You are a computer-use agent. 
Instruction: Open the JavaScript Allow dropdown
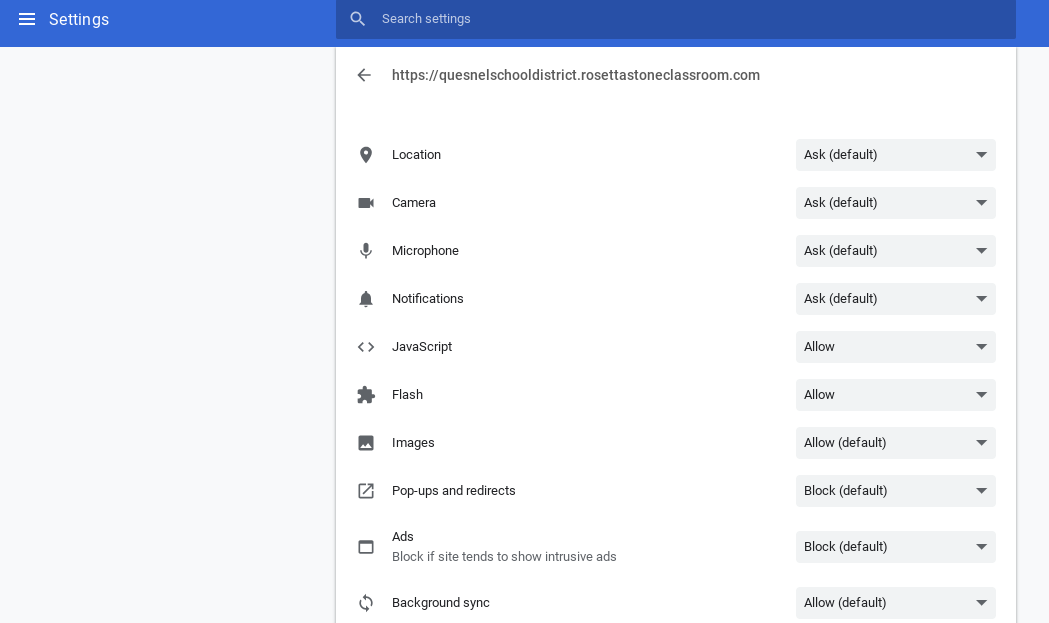895,347
